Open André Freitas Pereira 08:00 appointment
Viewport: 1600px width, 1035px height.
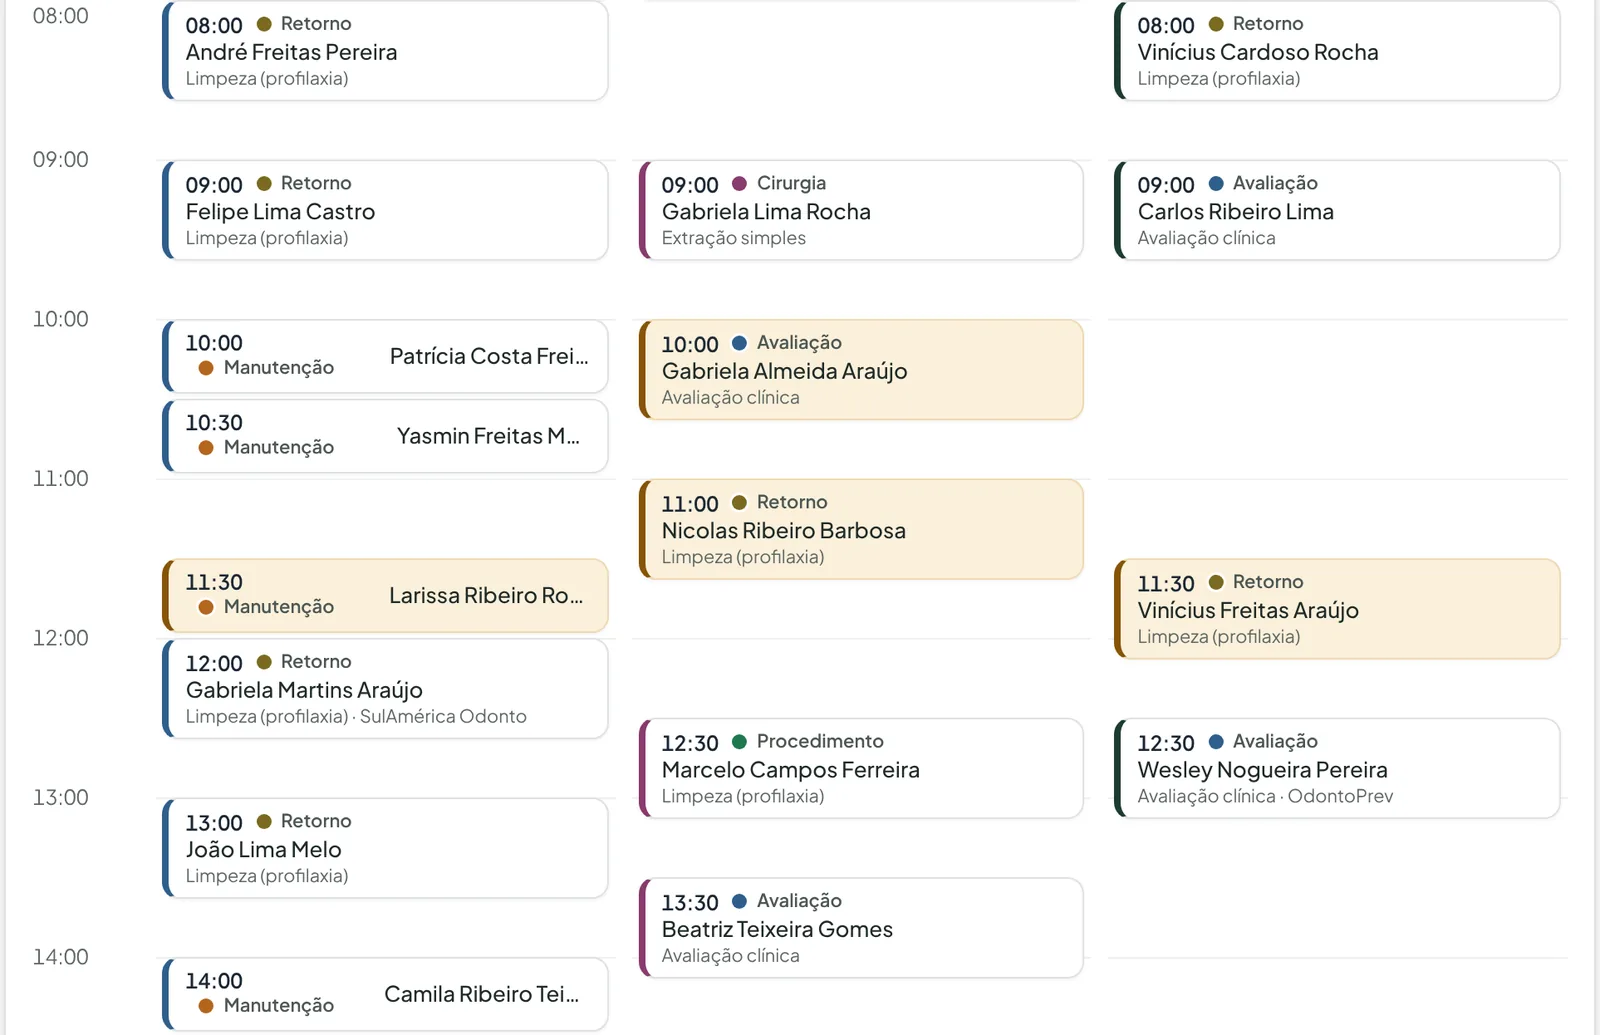385,50
